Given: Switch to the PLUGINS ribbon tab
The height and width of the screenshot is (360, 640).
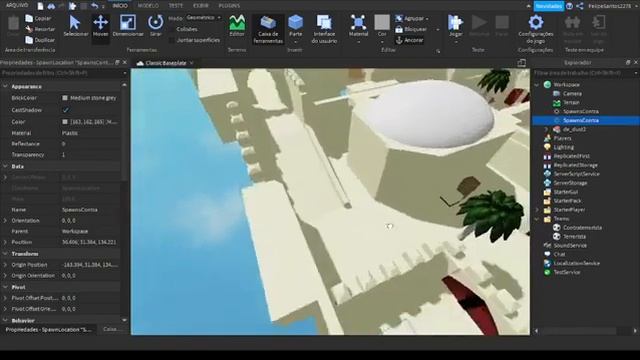Looking at the screenshot, I should coord(229,6).
